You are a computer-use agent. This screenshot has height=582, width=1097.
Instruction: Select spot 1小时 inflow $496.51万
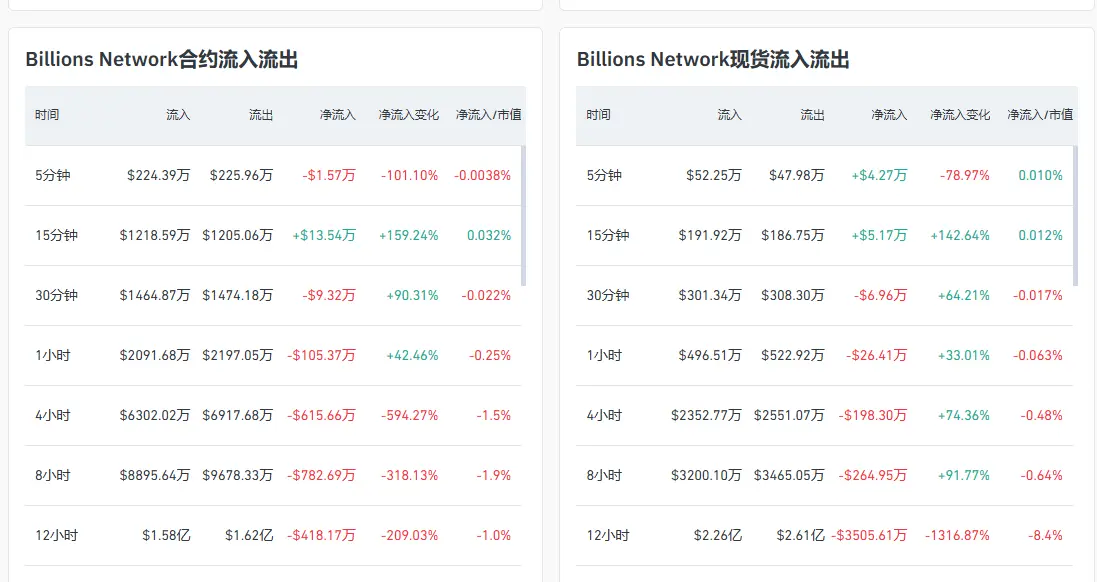pyautogui.click(x=710, y=356)
